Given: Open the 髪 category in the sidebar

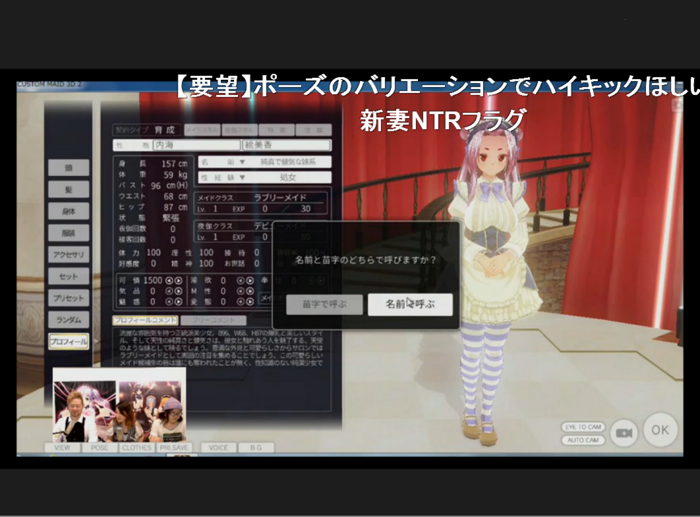Looking at the screenshot, I should click(x=69, y=189).
